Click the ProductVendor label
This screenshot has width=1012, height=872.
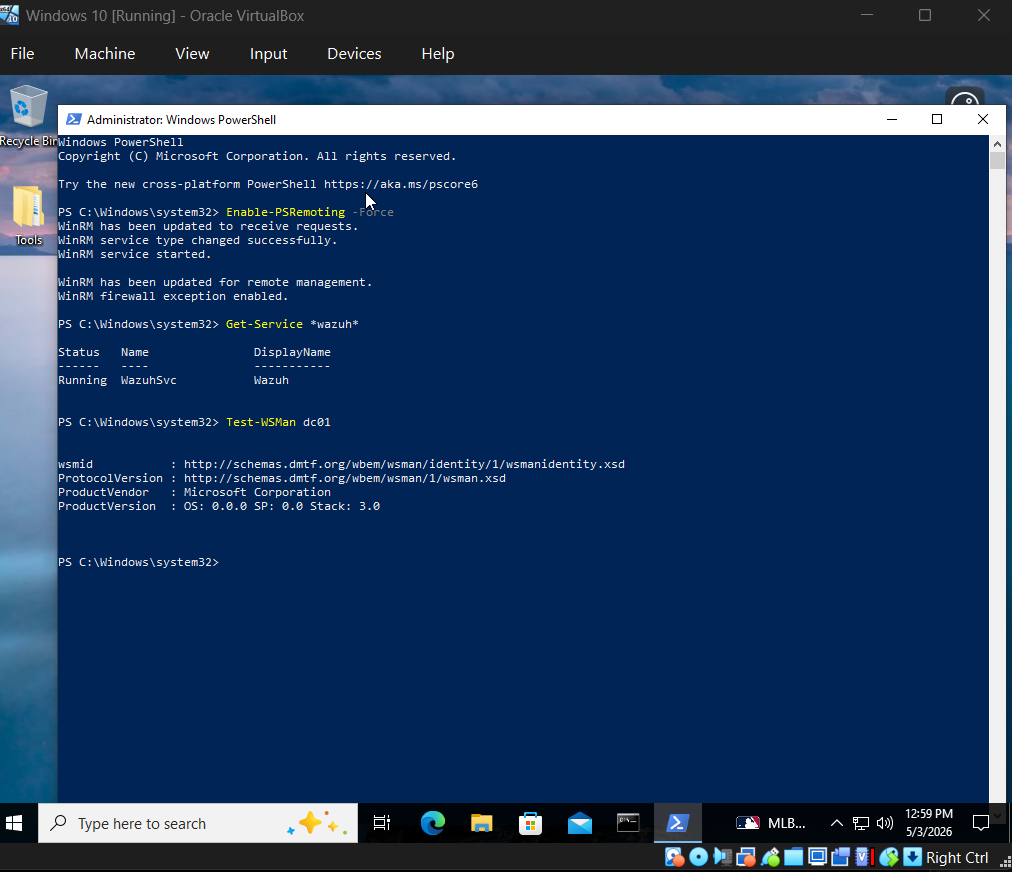click(103, 492)
